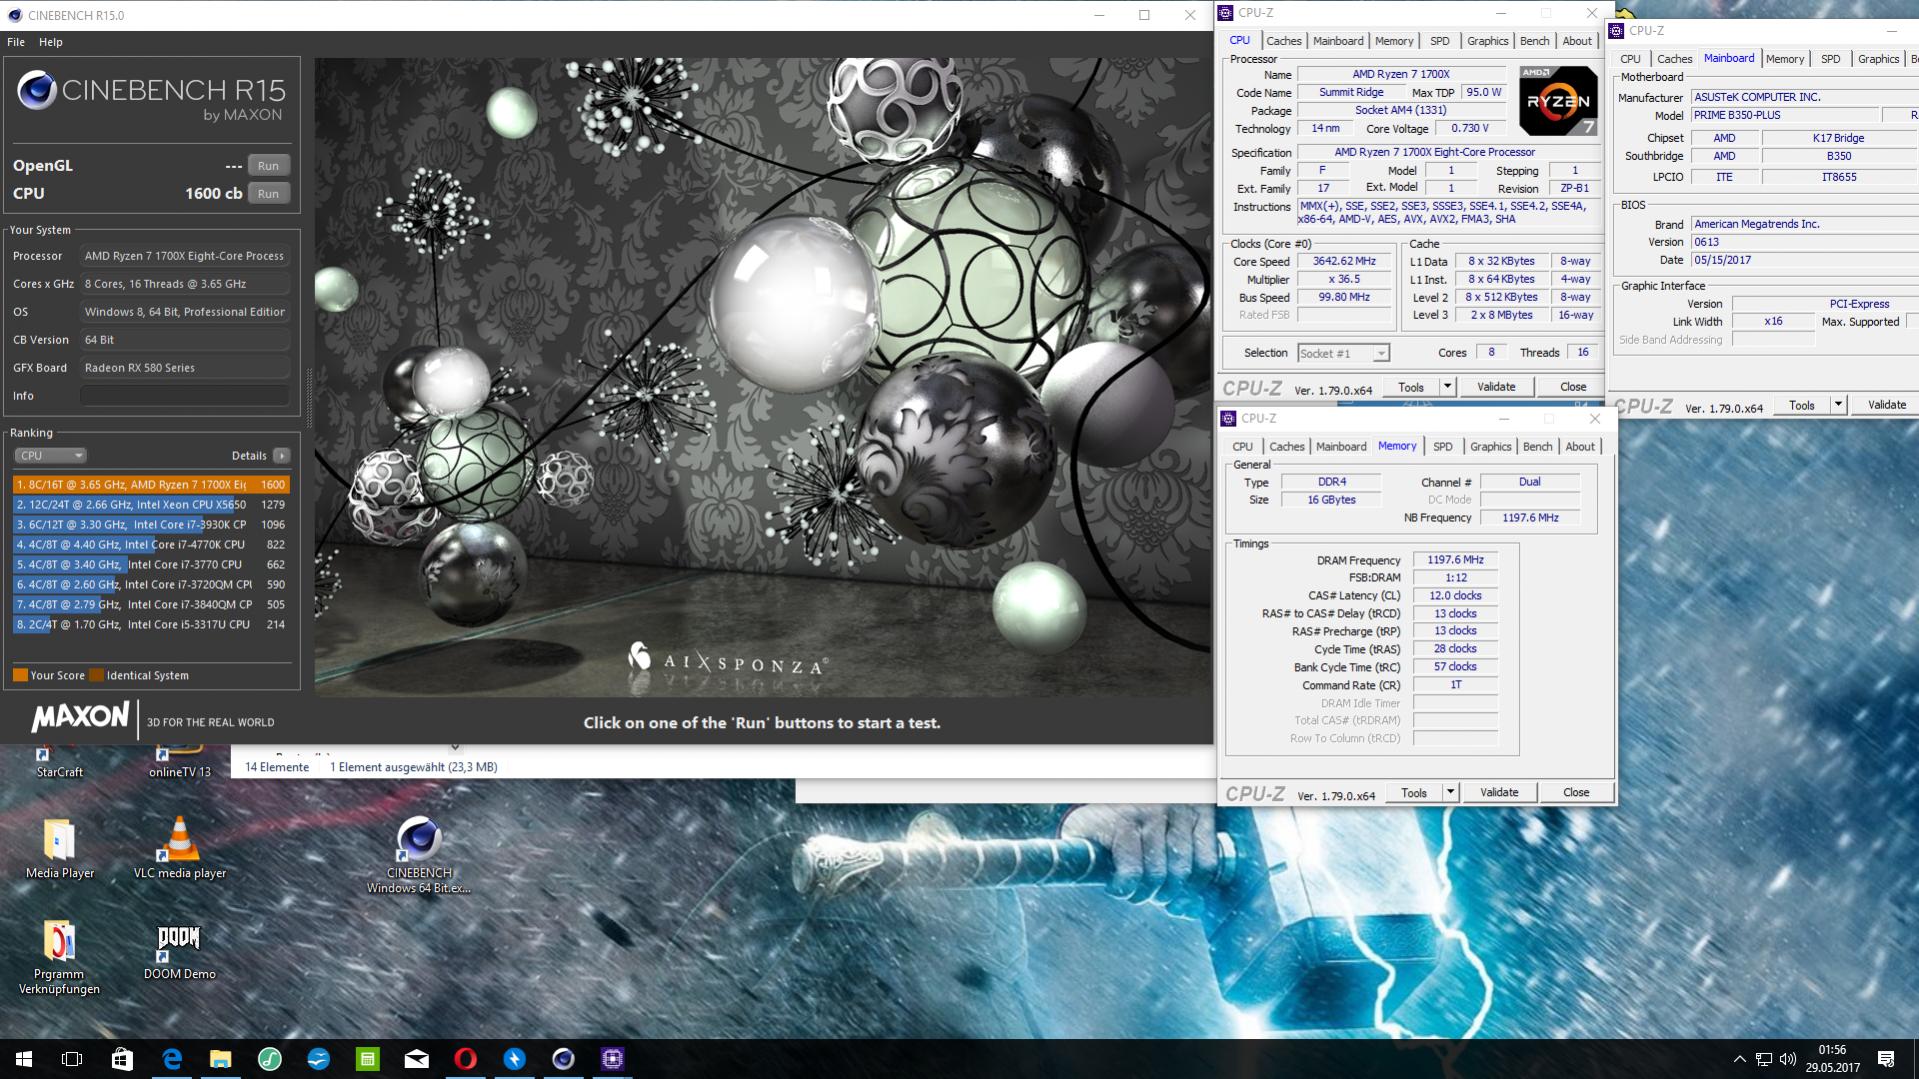Open the Help menu in Cinebench
This screenshot has width=1919, height=1079.
point(51,42)
